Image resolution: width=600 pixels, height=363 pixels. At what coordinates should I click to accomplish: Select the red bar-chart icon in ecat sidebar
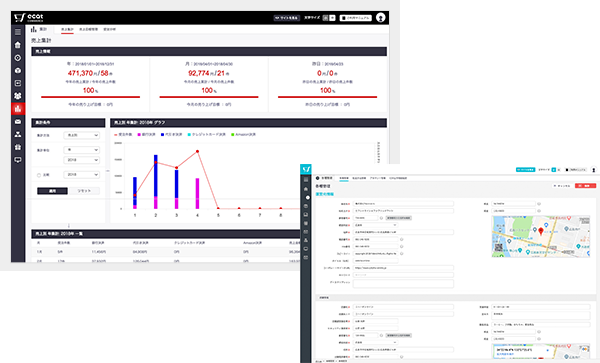[18, 109]
